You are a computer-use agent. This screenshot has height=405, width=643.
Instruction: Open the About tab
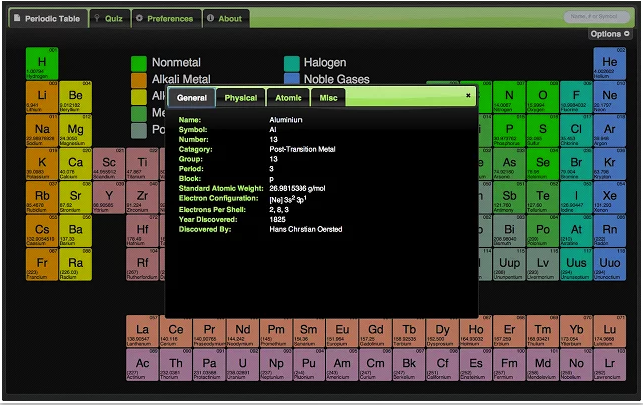point(225,18)
